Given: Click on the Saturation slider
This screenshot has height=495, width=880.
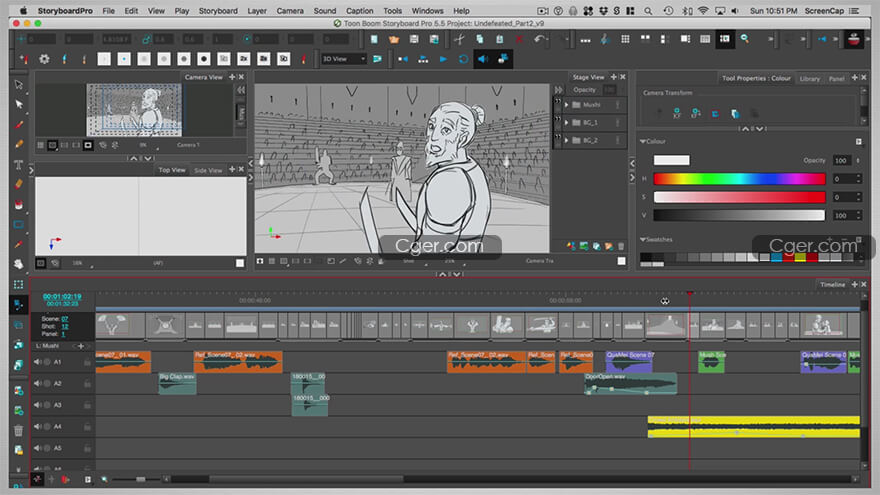Looking at the screenshot, I should (x=739, y=197).
